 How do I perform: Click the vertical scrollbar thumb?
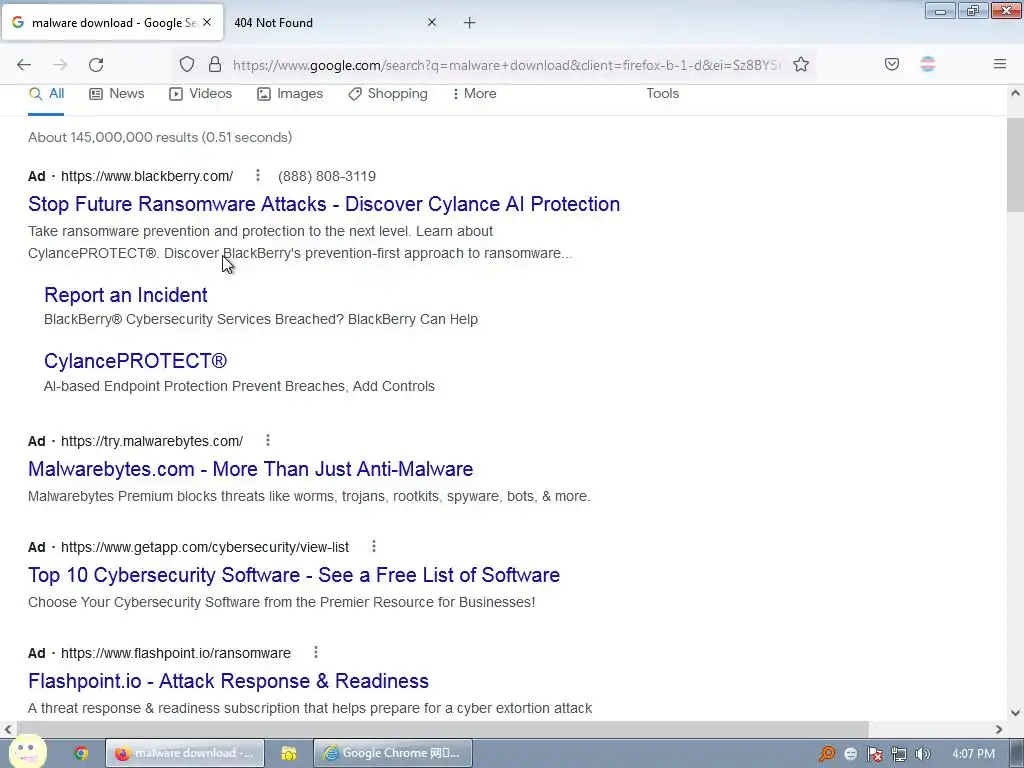pyautogui.click(x=1015, y=165)
